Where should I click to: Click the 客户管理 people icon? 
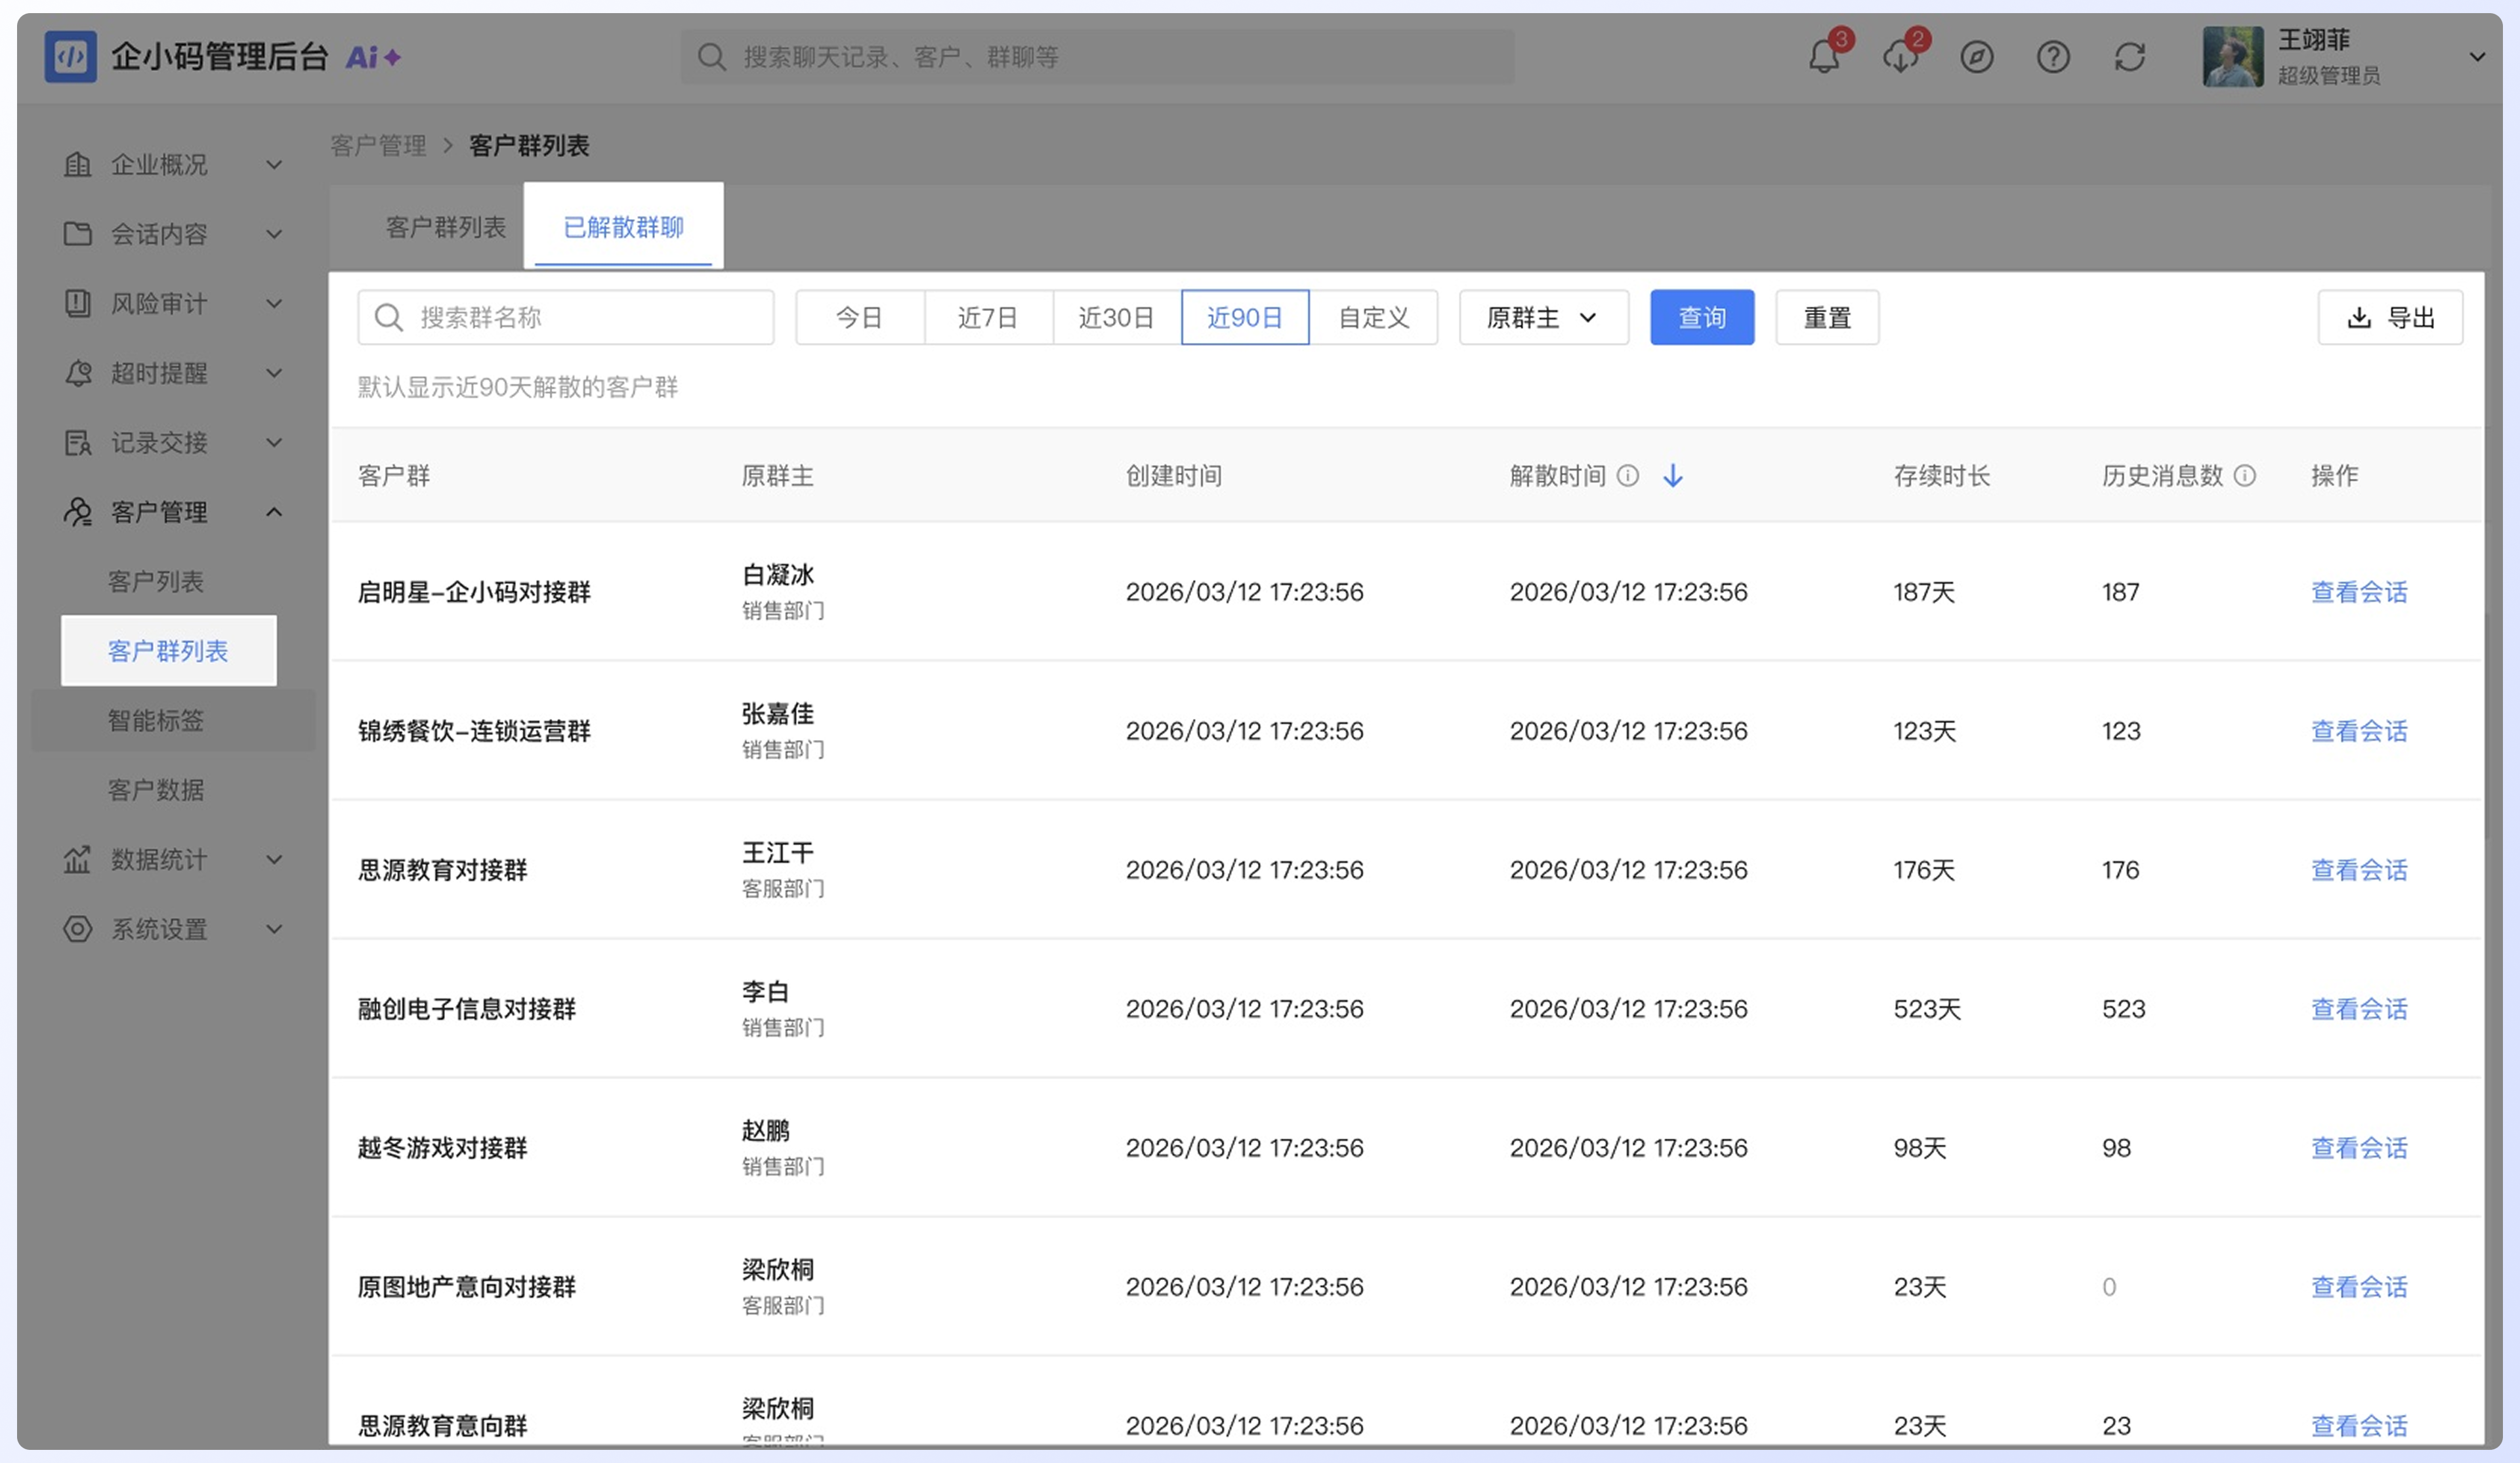click(x=77, y=512)
